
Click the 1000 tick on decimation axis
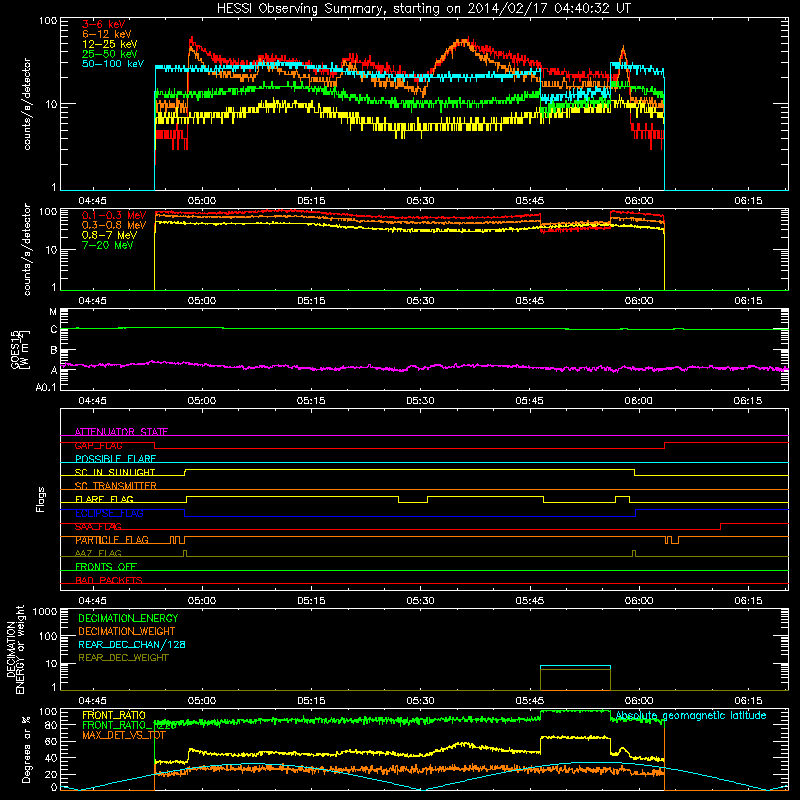tap(45, 611)
